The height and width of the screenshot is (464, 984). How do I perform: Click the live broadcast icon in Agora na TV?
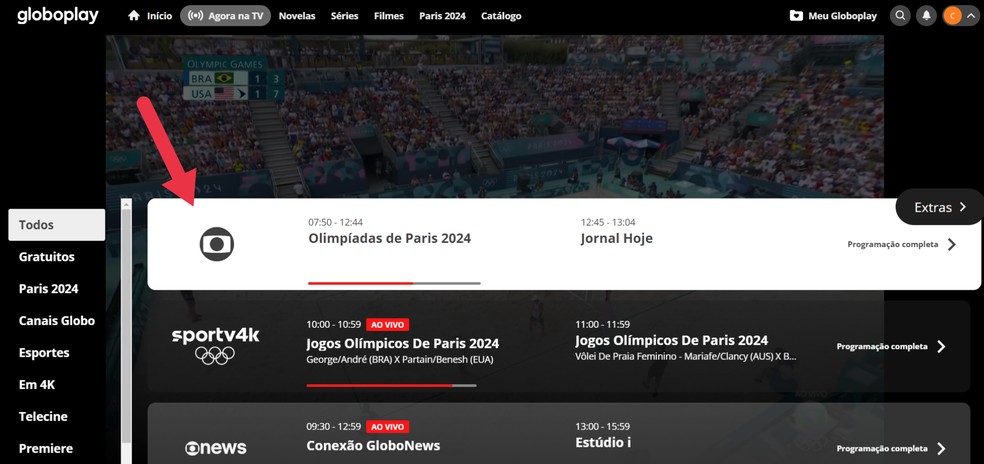pos(195,16)
